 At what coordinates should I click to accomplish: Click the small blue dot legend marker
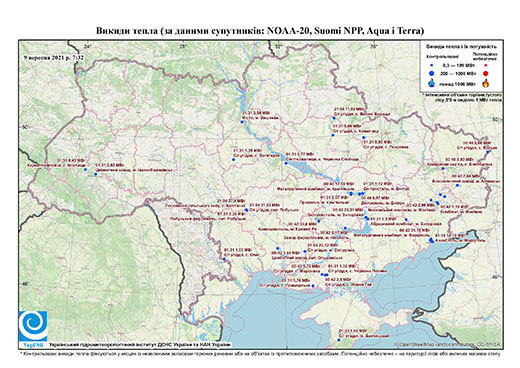coord(432,65)
